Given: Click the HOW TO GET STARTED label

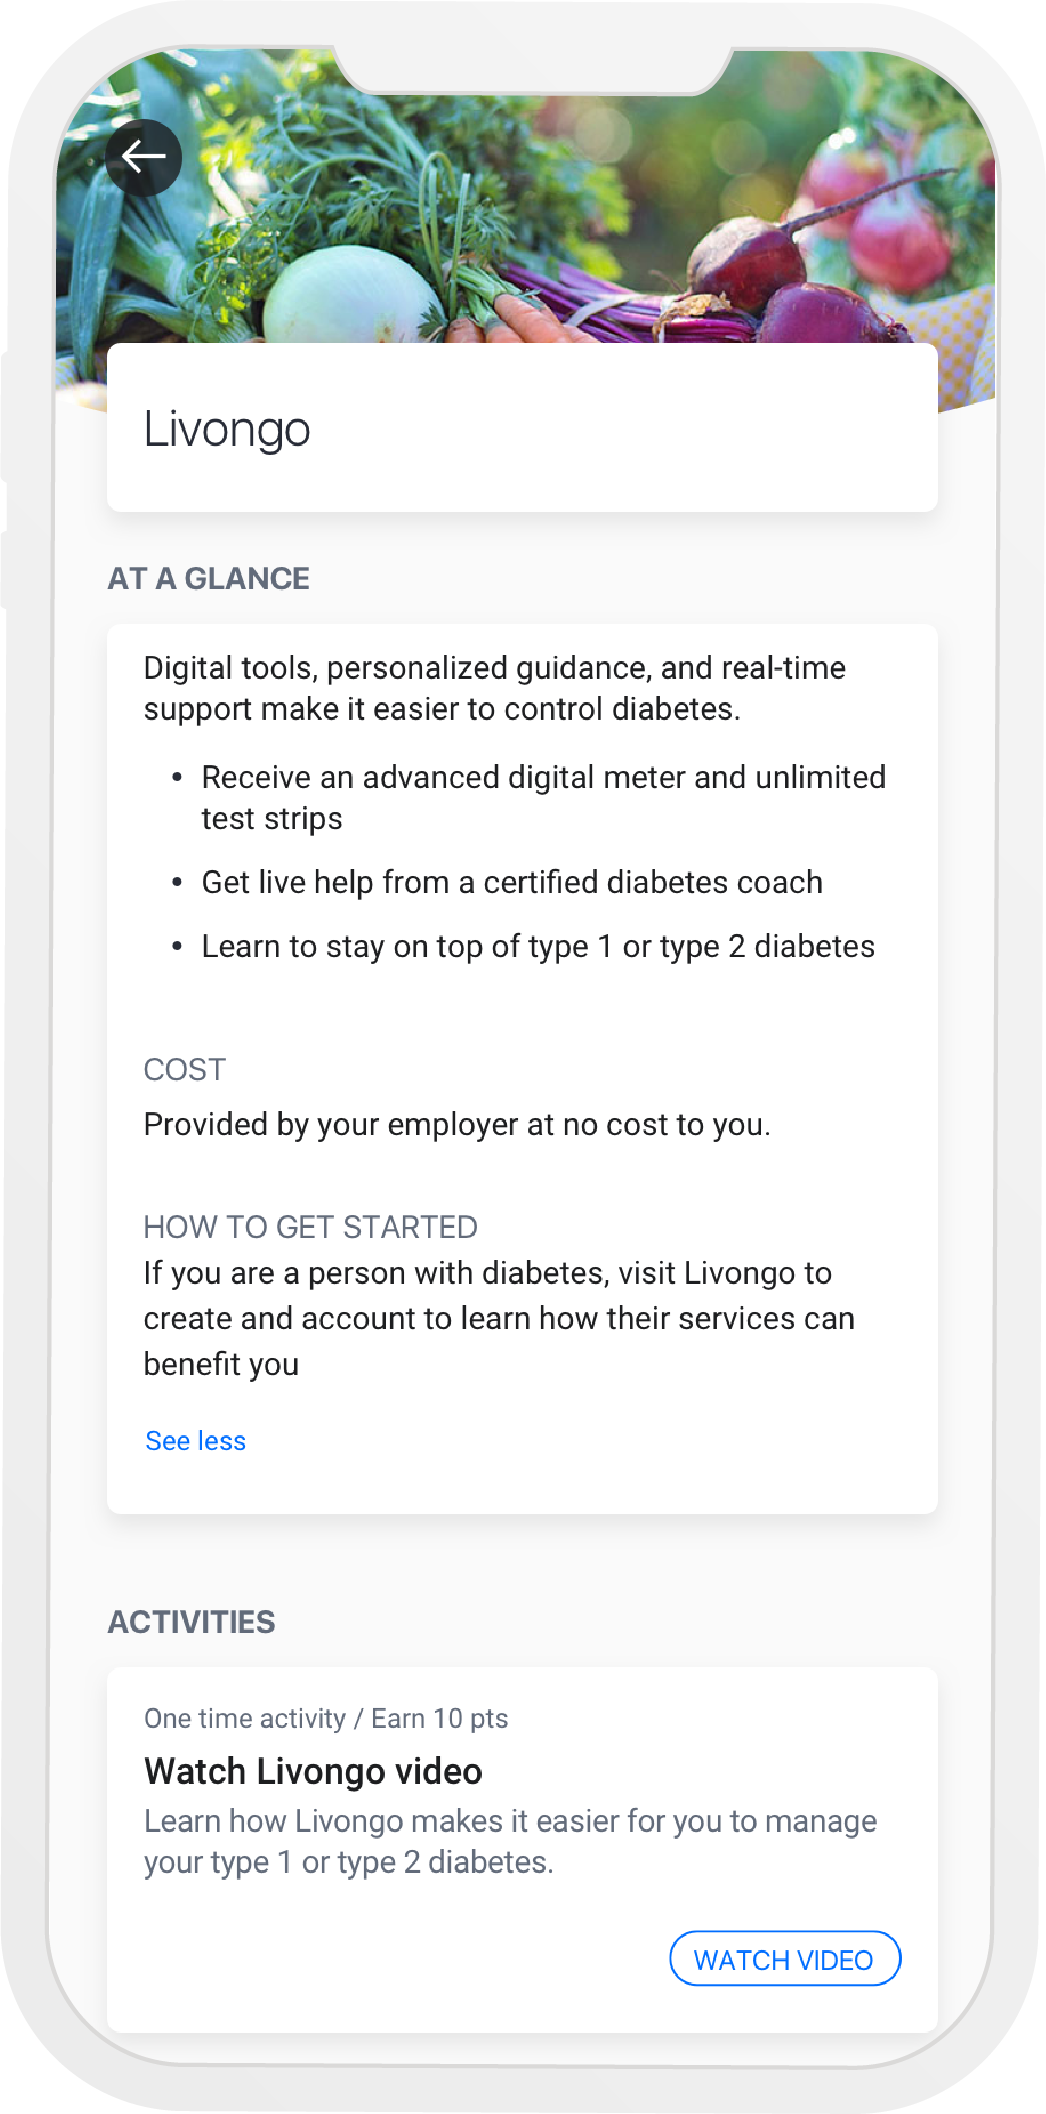Looking at the screenshot, I should [311, 1227].
